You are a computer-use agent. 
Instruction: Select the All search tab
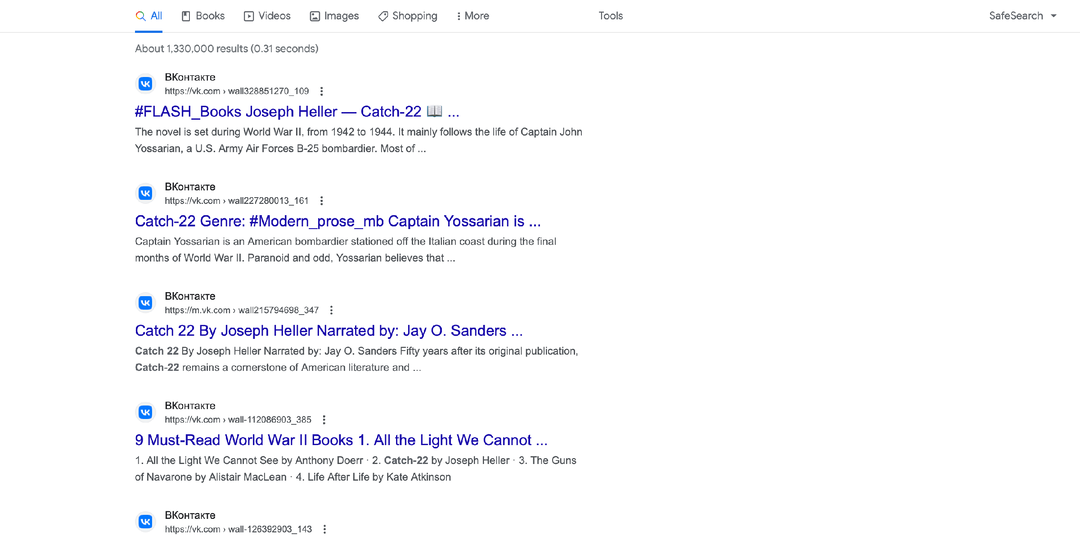[149, 16]
